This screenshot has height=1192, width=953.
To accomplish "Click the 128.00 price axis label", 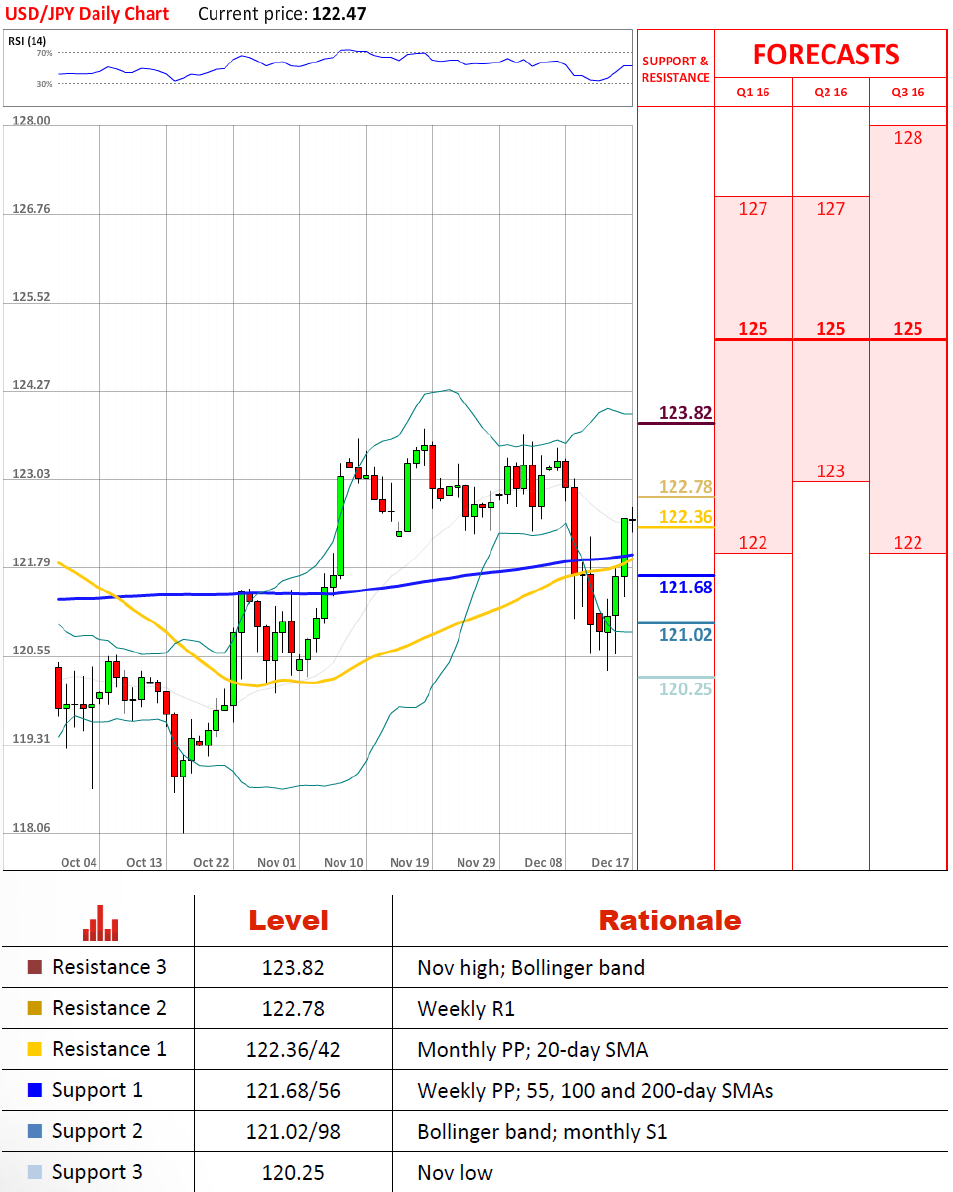I will (x=31, y=121).
